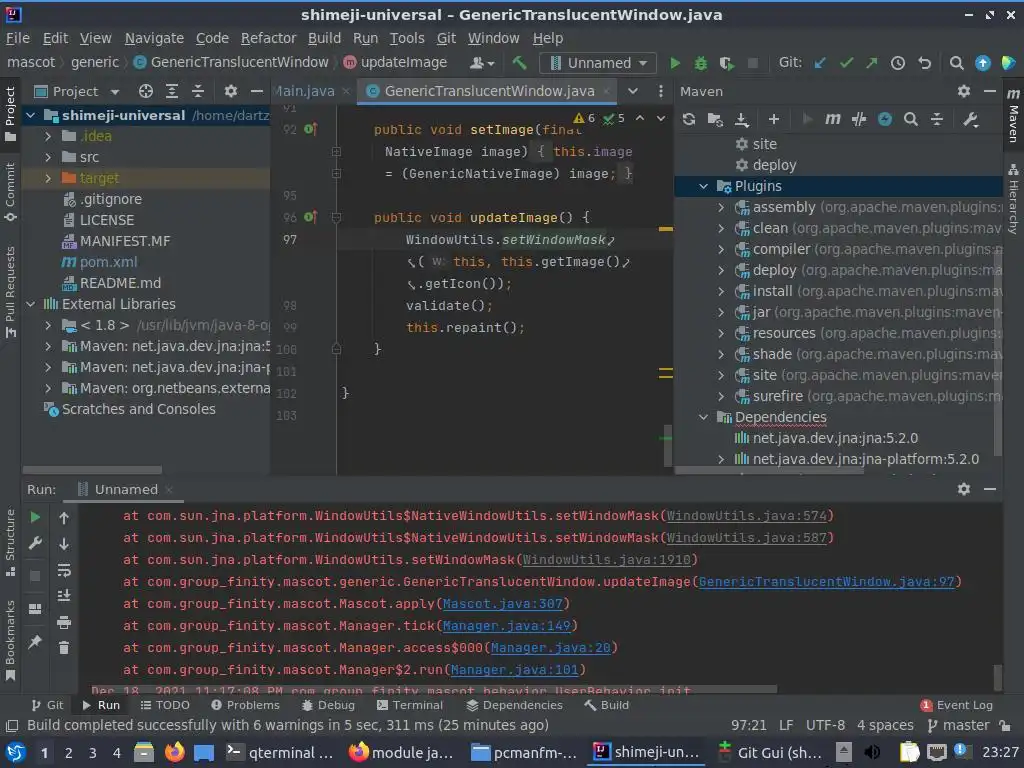
Task: Locate current file in Project tree
Action: tap(146, 91)
